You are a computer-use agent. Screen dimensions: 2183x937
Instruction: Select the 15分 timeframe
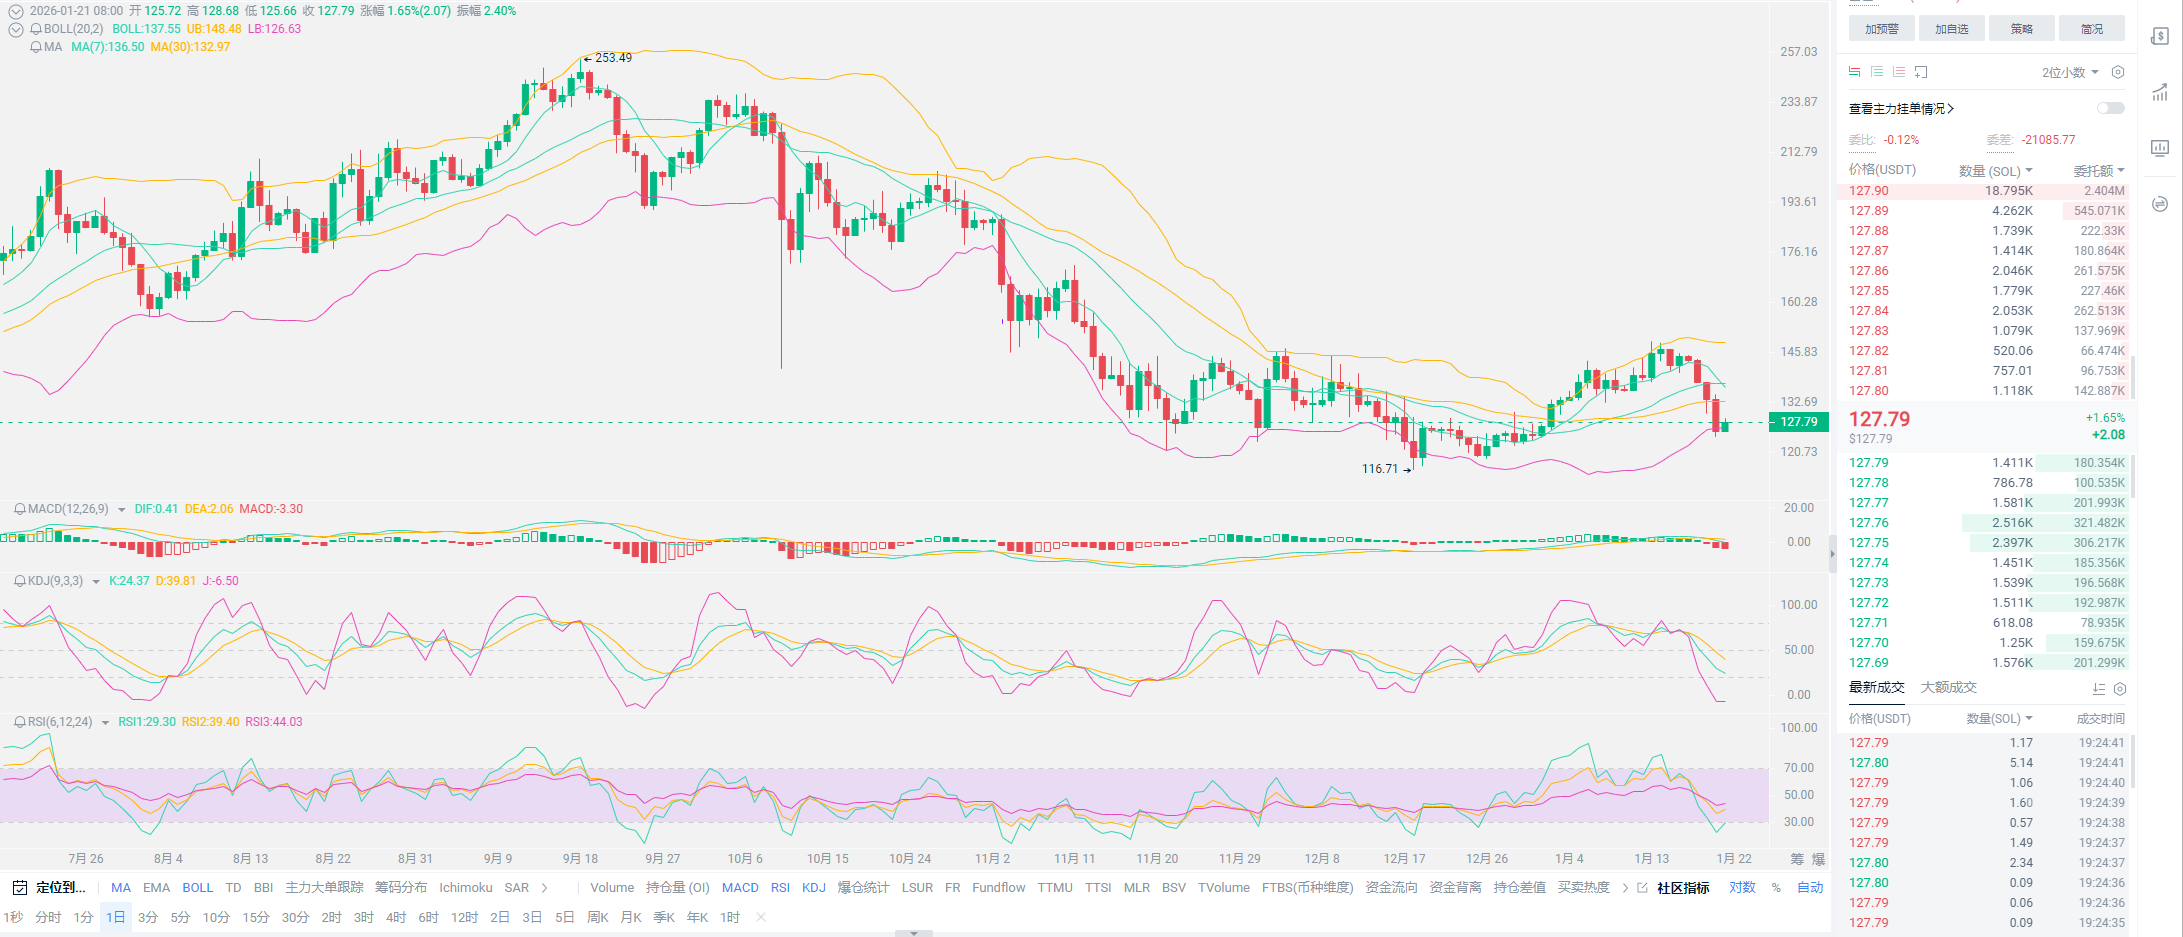255,917
